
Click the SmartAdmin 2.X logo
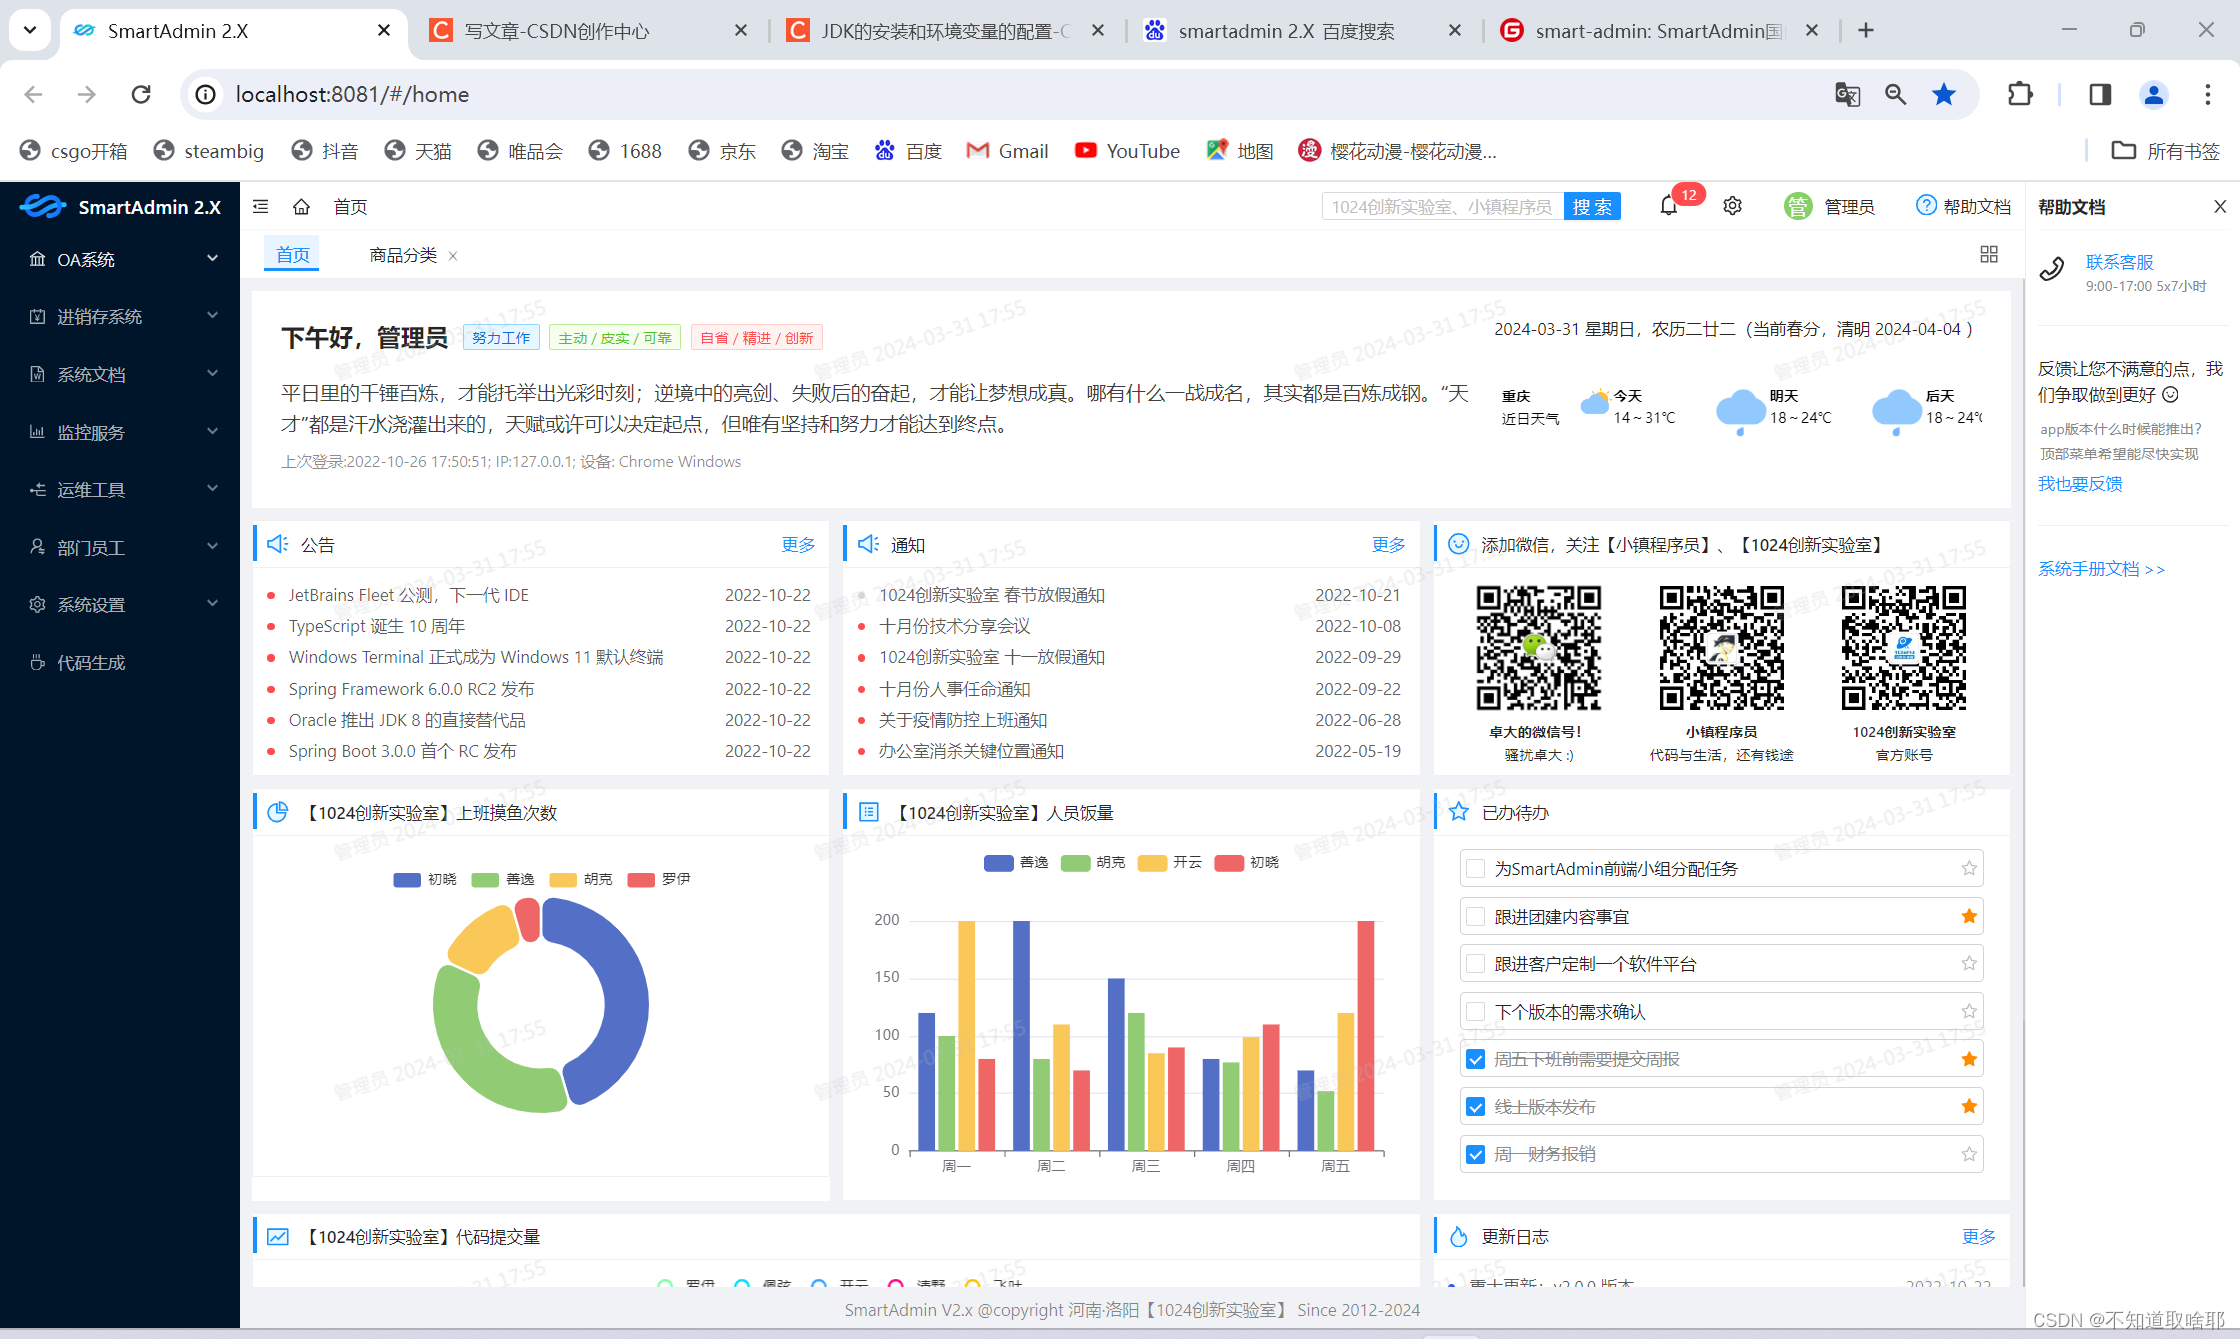(x=120, y=207)
